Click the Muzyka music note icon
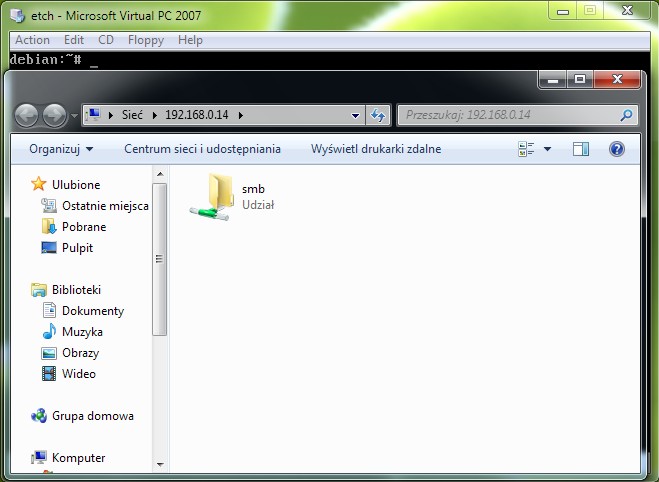Image resolution: width=659 pixels, height=482 pixels. pos(49,332)
